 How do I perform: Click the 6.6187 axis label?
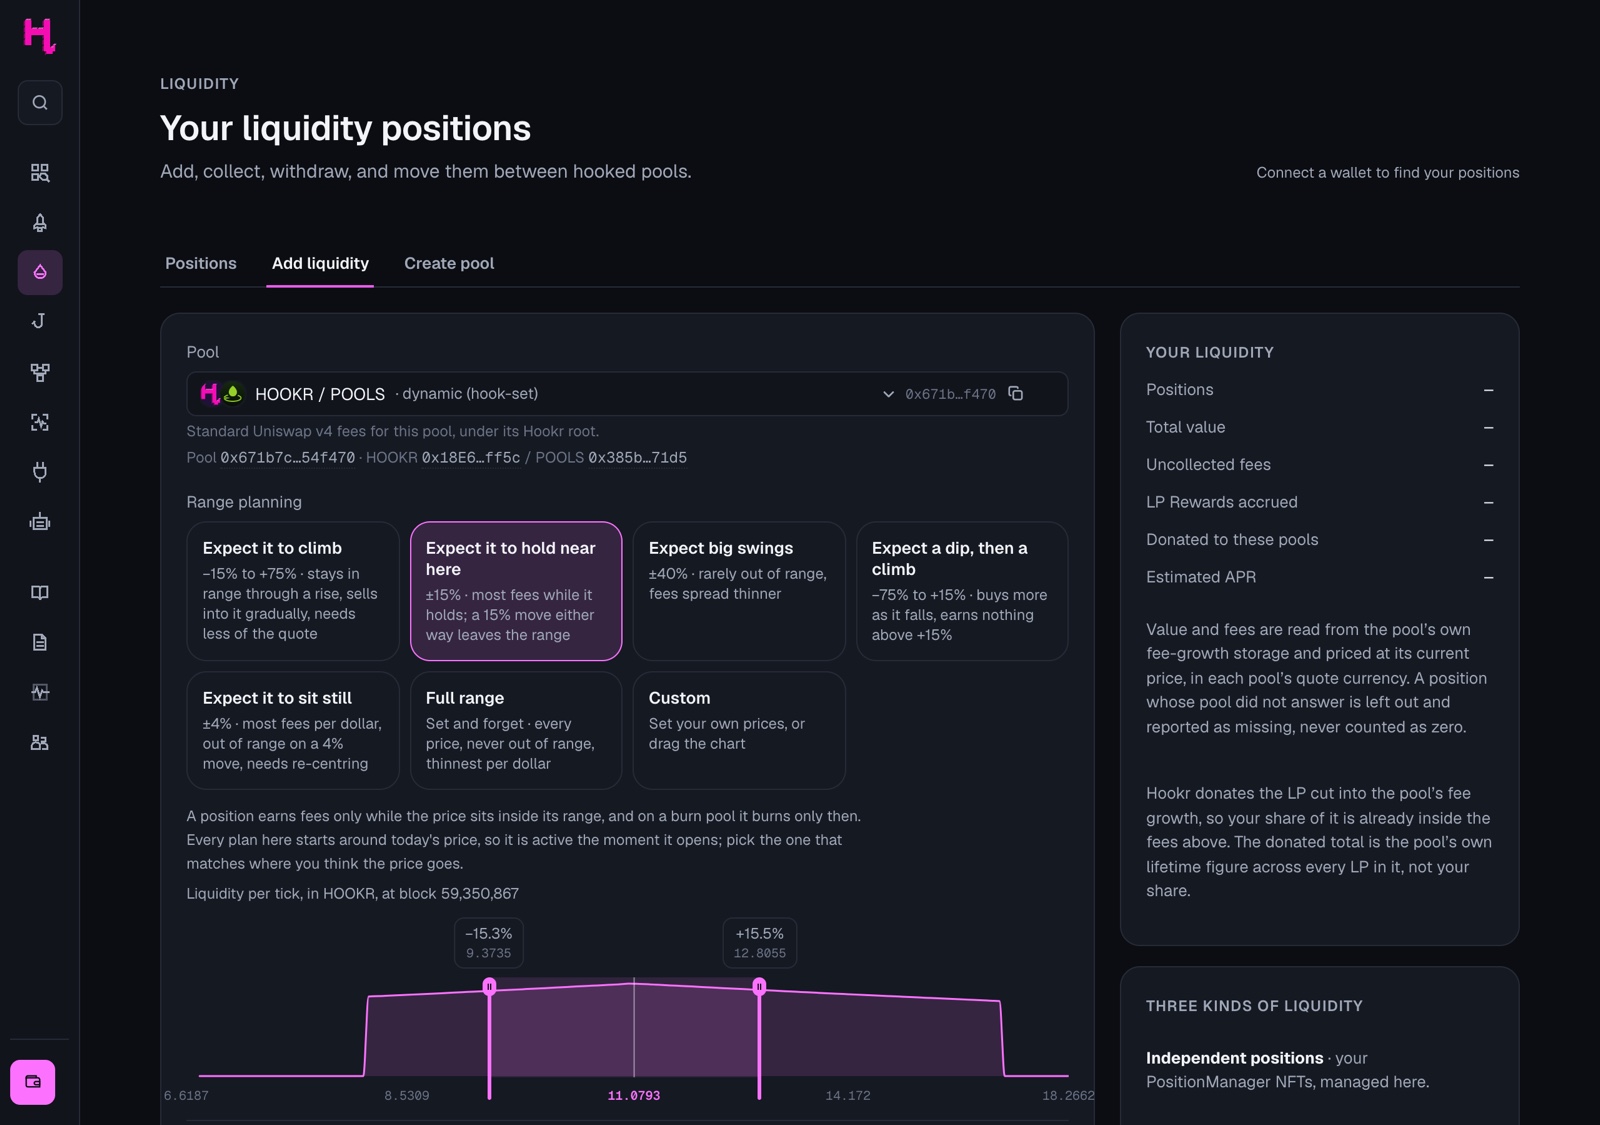pos(187,1096)
